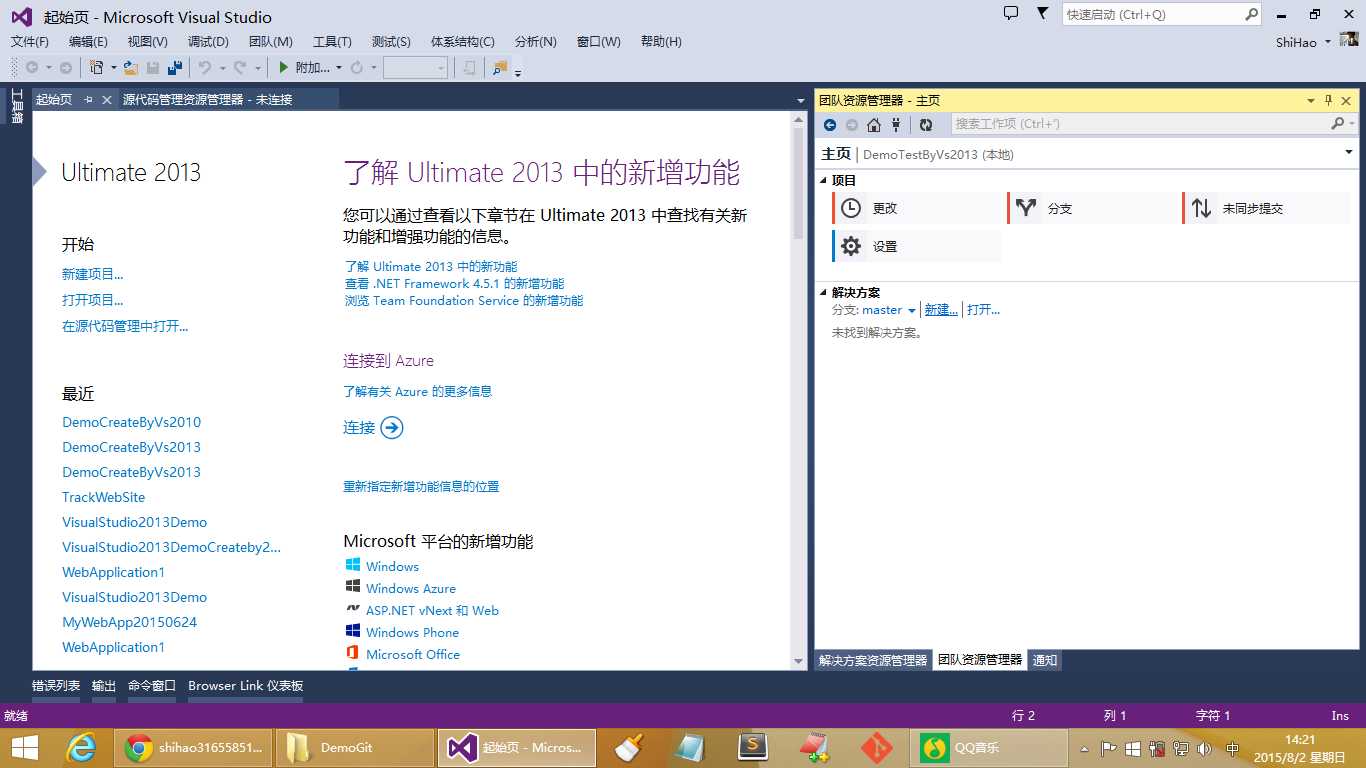The height and width of the screenshot is (768, 1366).
Task: Collapse the 项目 section
Action: (824, 181)
